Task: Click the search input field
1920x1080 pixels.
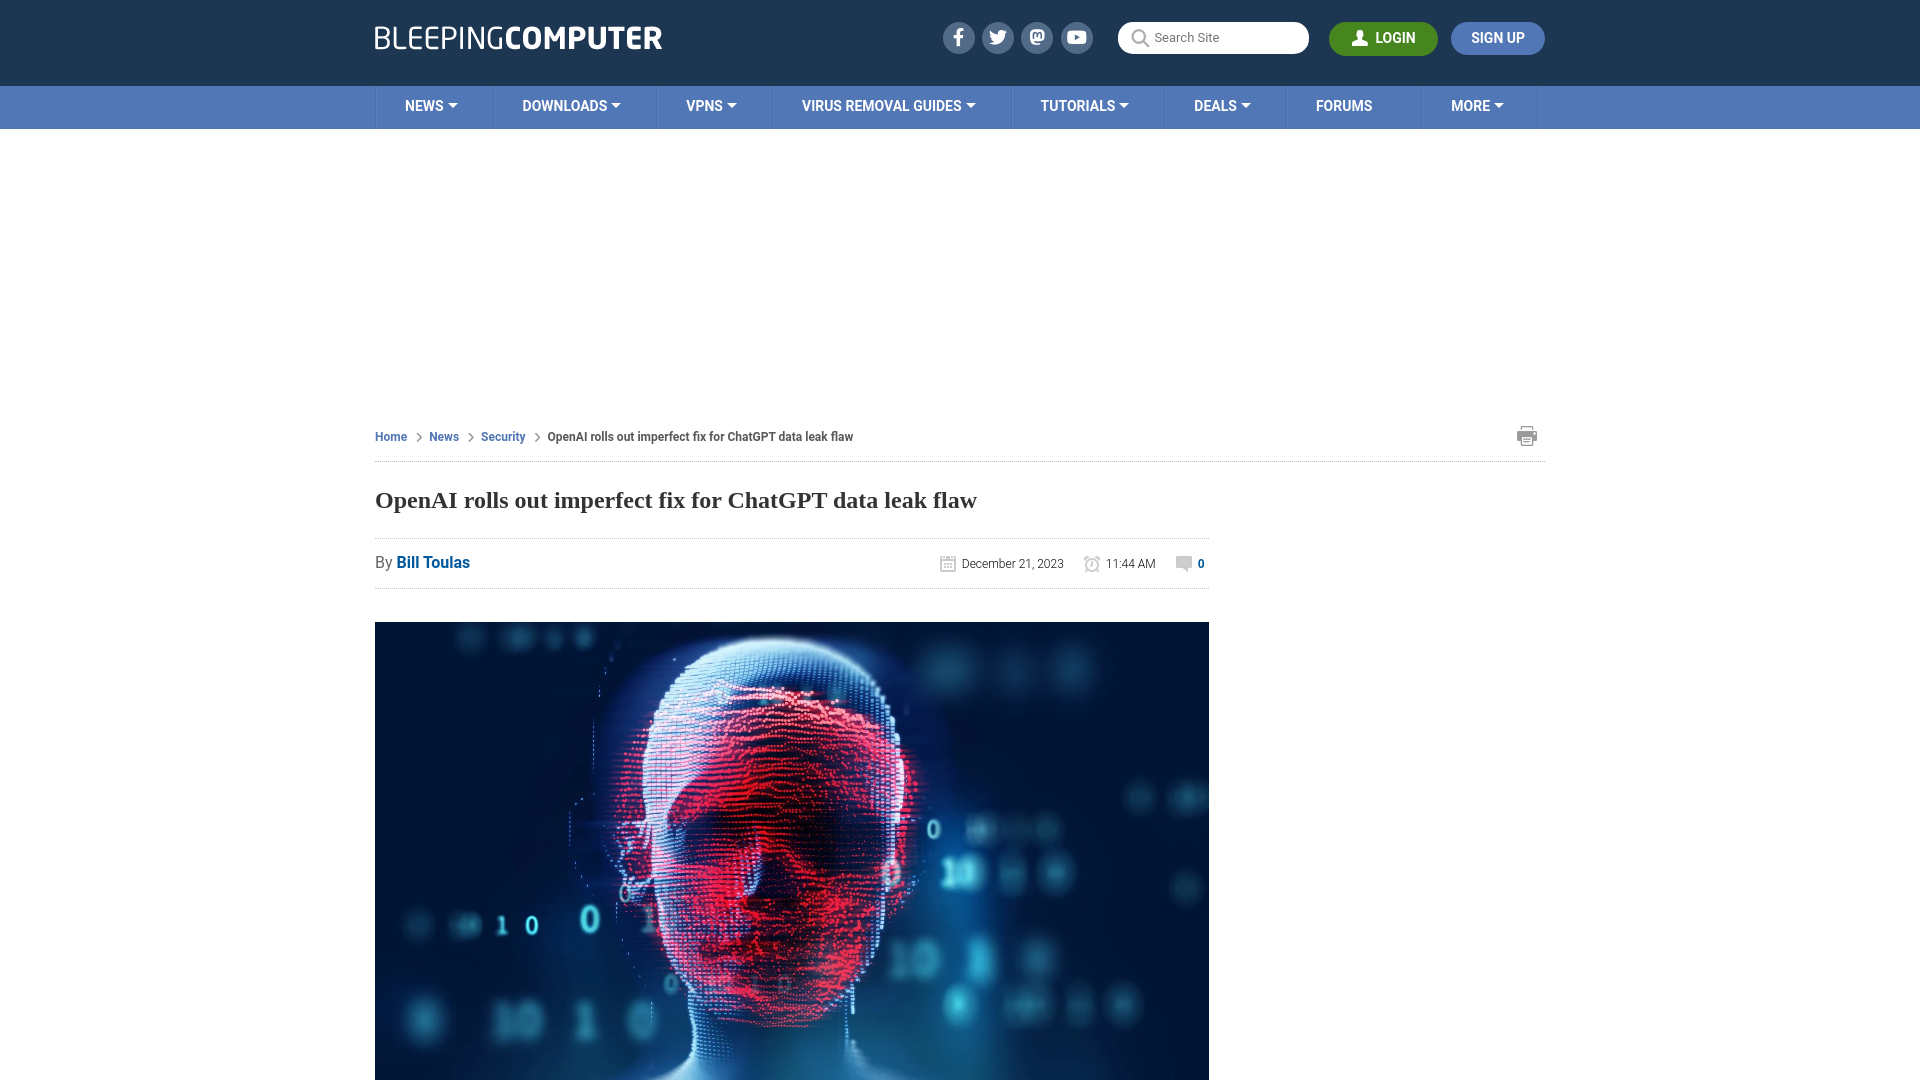Action: pyautogui.click(x=1213, y=38)
